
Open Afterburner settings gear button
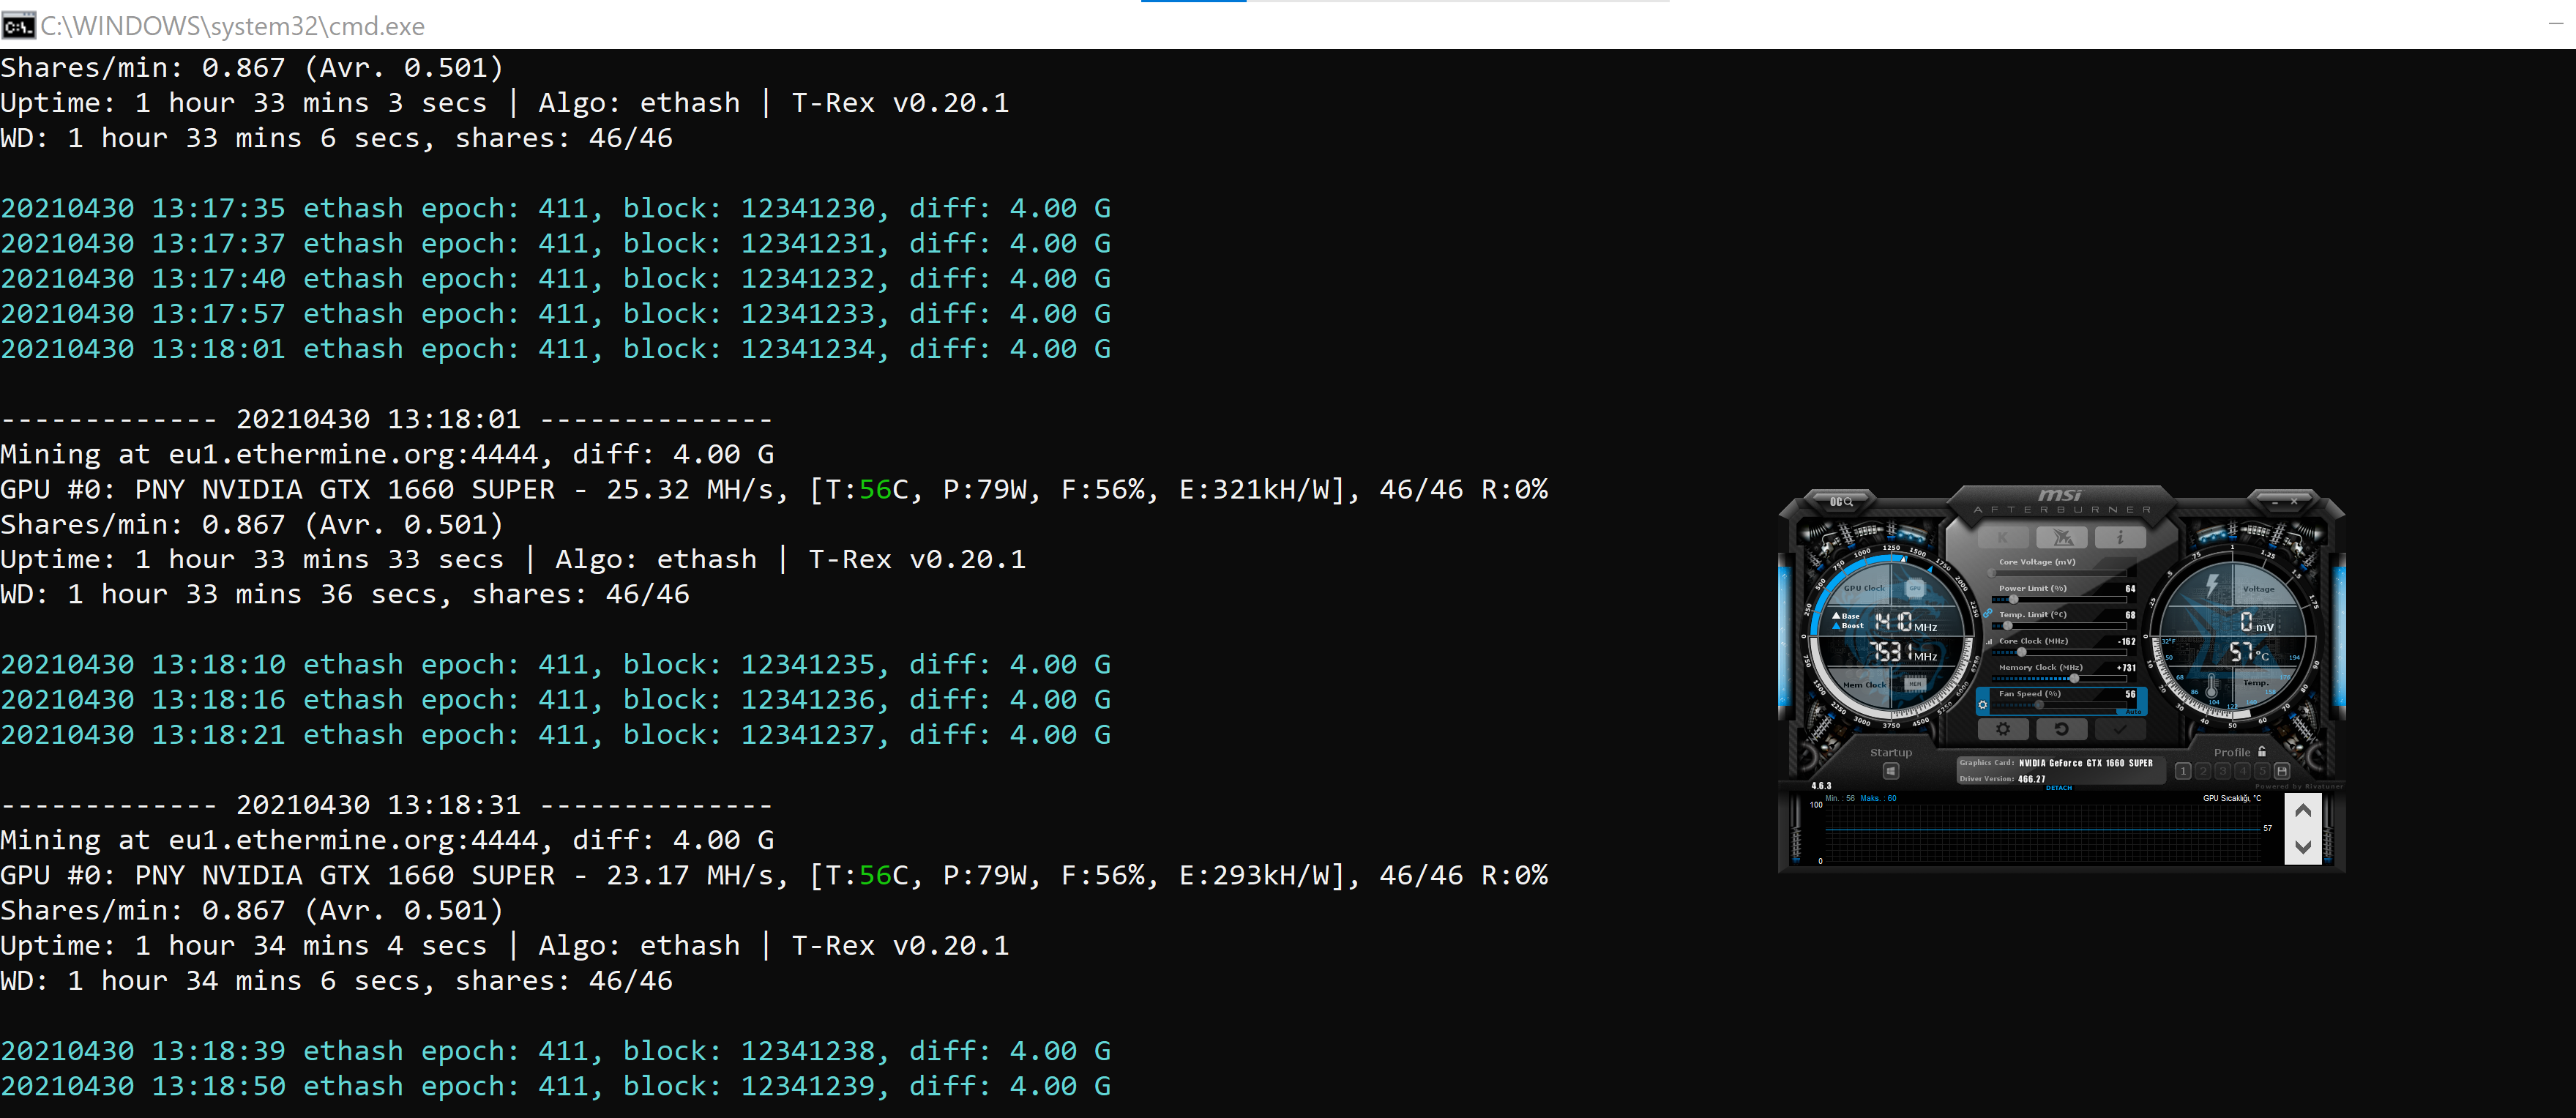2003,729
